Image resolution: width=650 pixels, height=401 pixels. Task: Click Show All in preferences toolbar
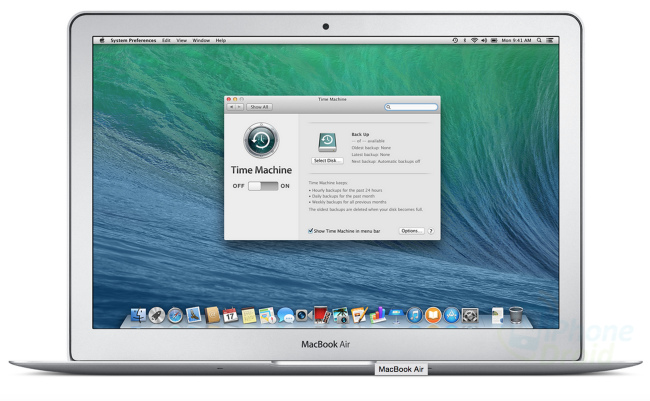260,107
